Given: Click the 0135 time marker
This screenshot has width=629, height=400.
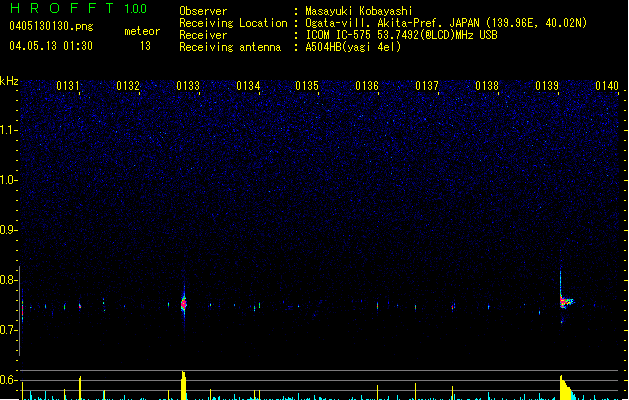Looking at the screenshot, I should [307, 86].
